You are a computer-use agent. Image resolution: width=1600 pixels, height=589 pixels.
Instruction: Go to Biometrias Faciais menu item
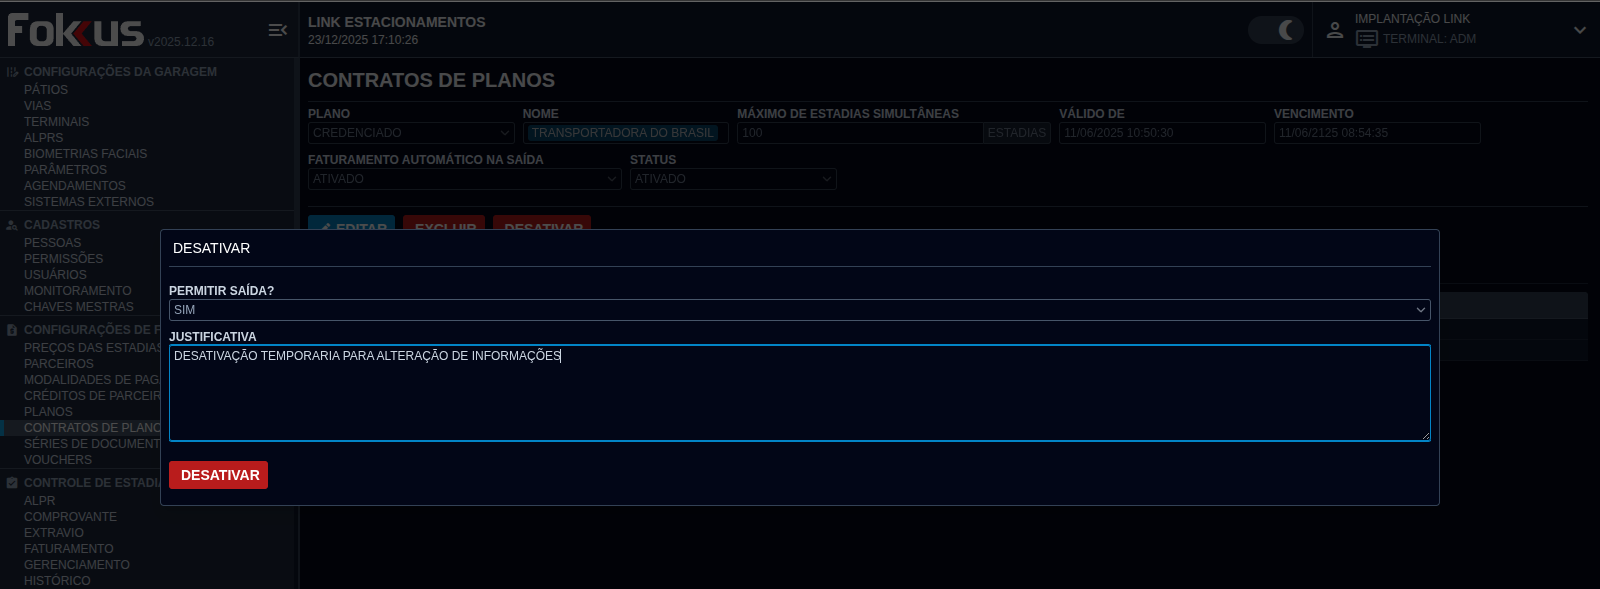pyautogui.click(x=85, y=154)
